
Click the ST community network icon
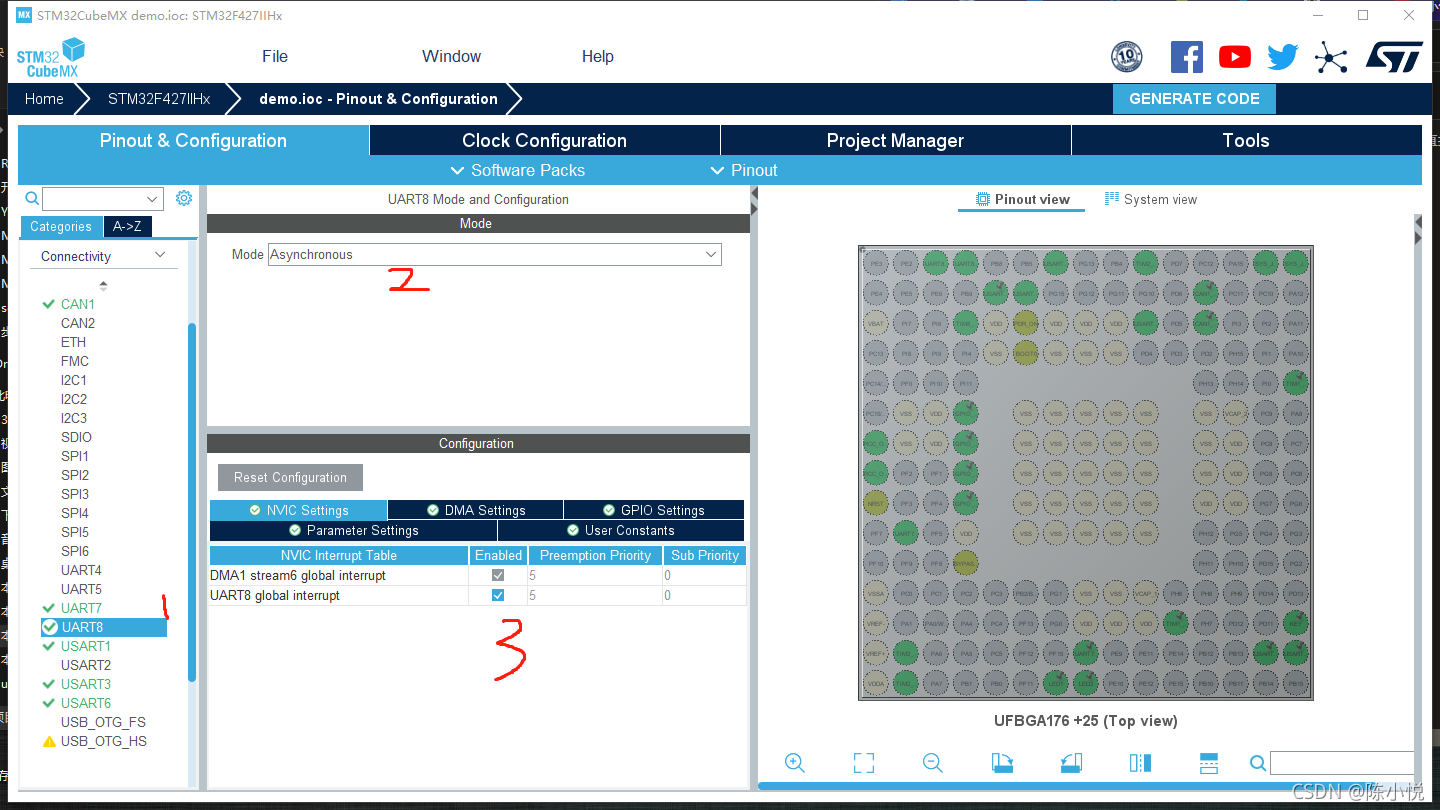(x=1331, y=57)
